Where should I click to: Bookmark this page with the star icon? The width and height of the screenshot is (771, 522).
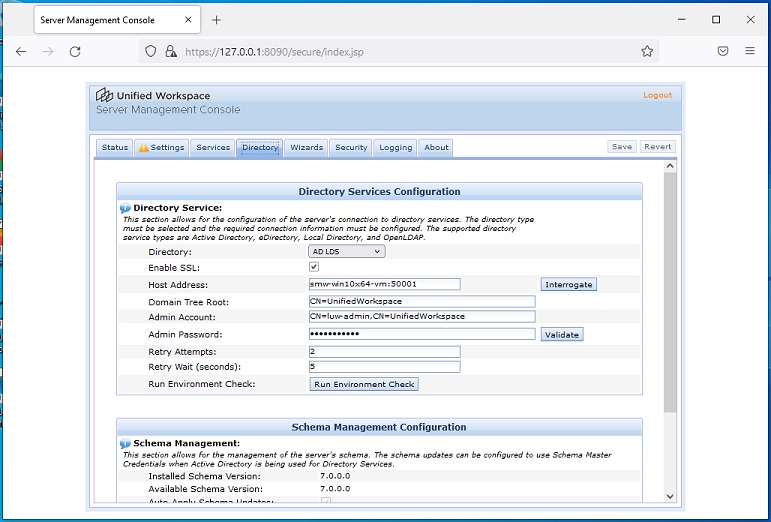click(647, 51)
